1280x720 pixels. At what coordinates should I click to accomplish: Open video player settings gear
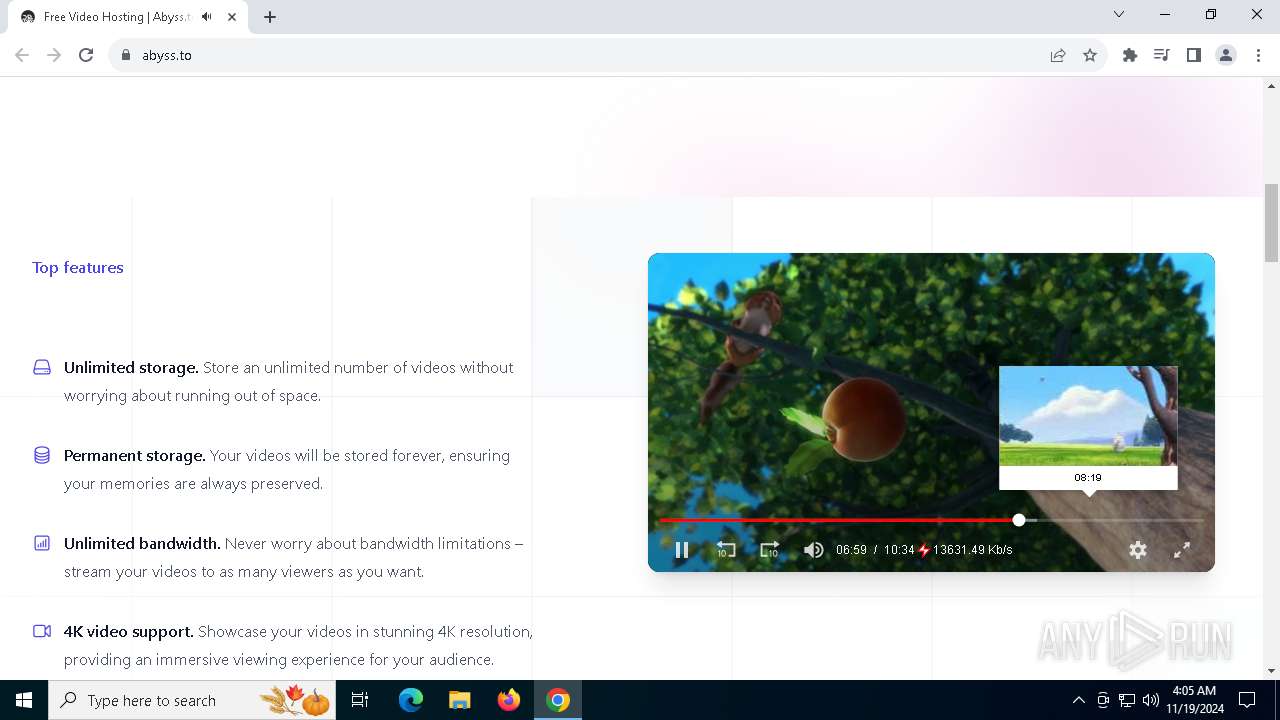(1138, 550)
